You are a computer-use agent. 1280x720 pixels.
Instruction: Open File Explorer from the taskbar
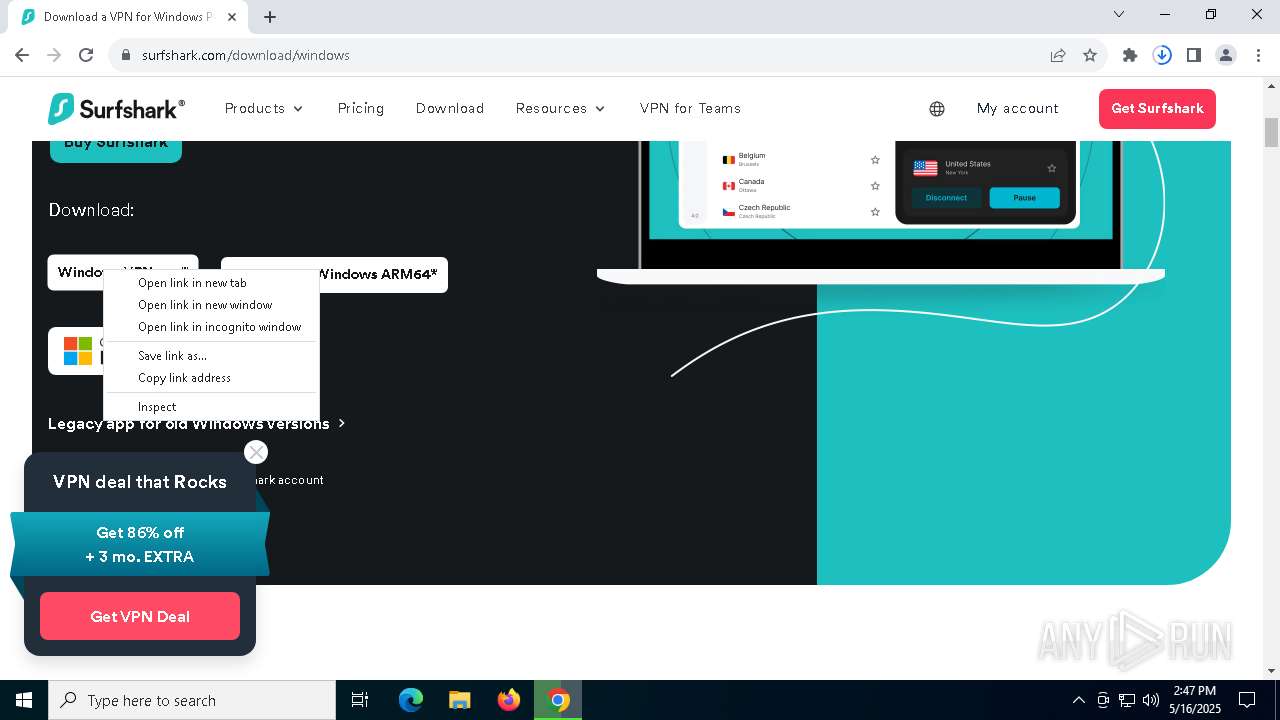459,700
